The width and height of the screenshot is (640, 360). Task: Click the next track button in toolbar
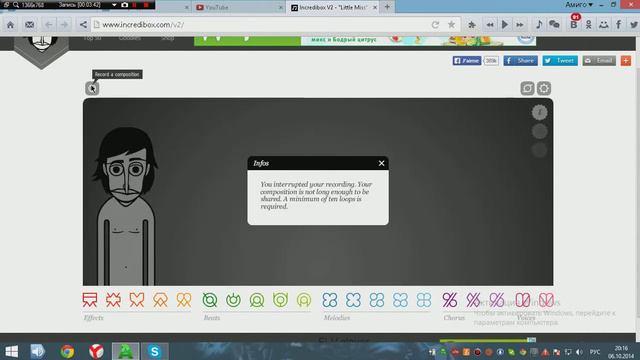(x=520, y=25)
